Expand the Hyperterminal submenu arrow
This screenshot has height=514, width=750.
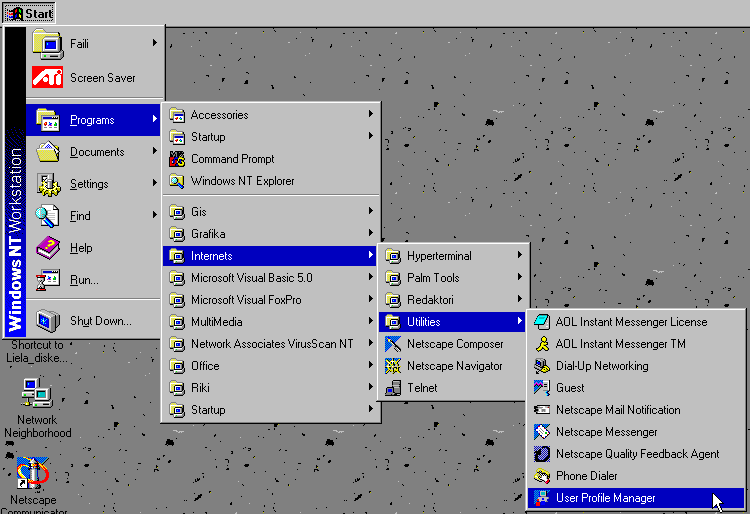519,255
